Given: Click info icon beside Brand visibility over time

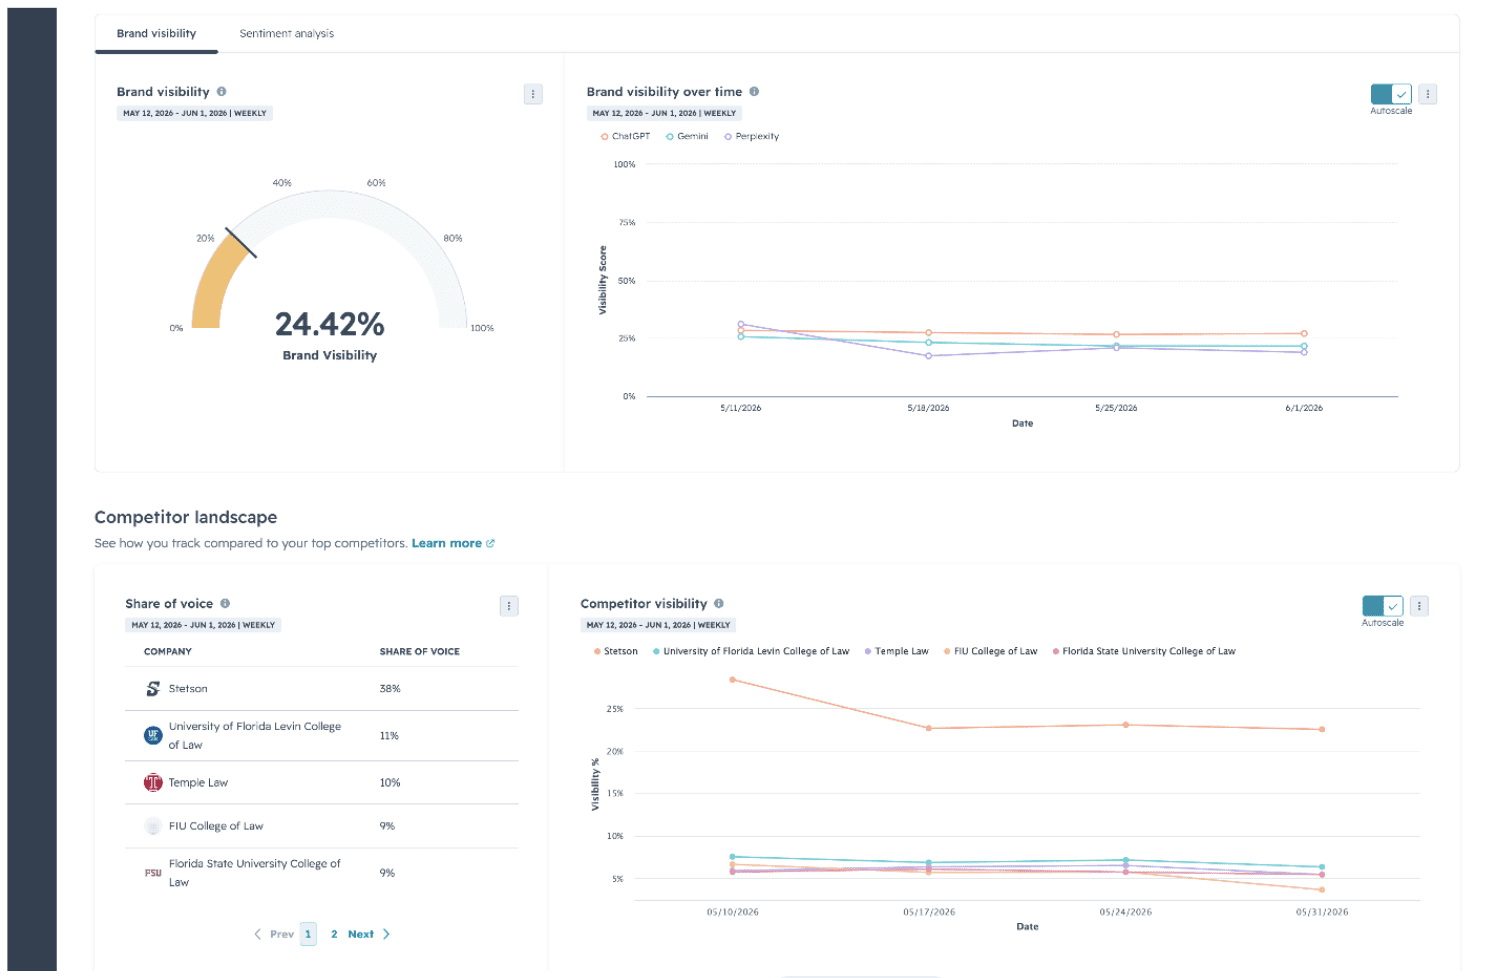Looking at the screenshot, I should (x=754, y=91).
